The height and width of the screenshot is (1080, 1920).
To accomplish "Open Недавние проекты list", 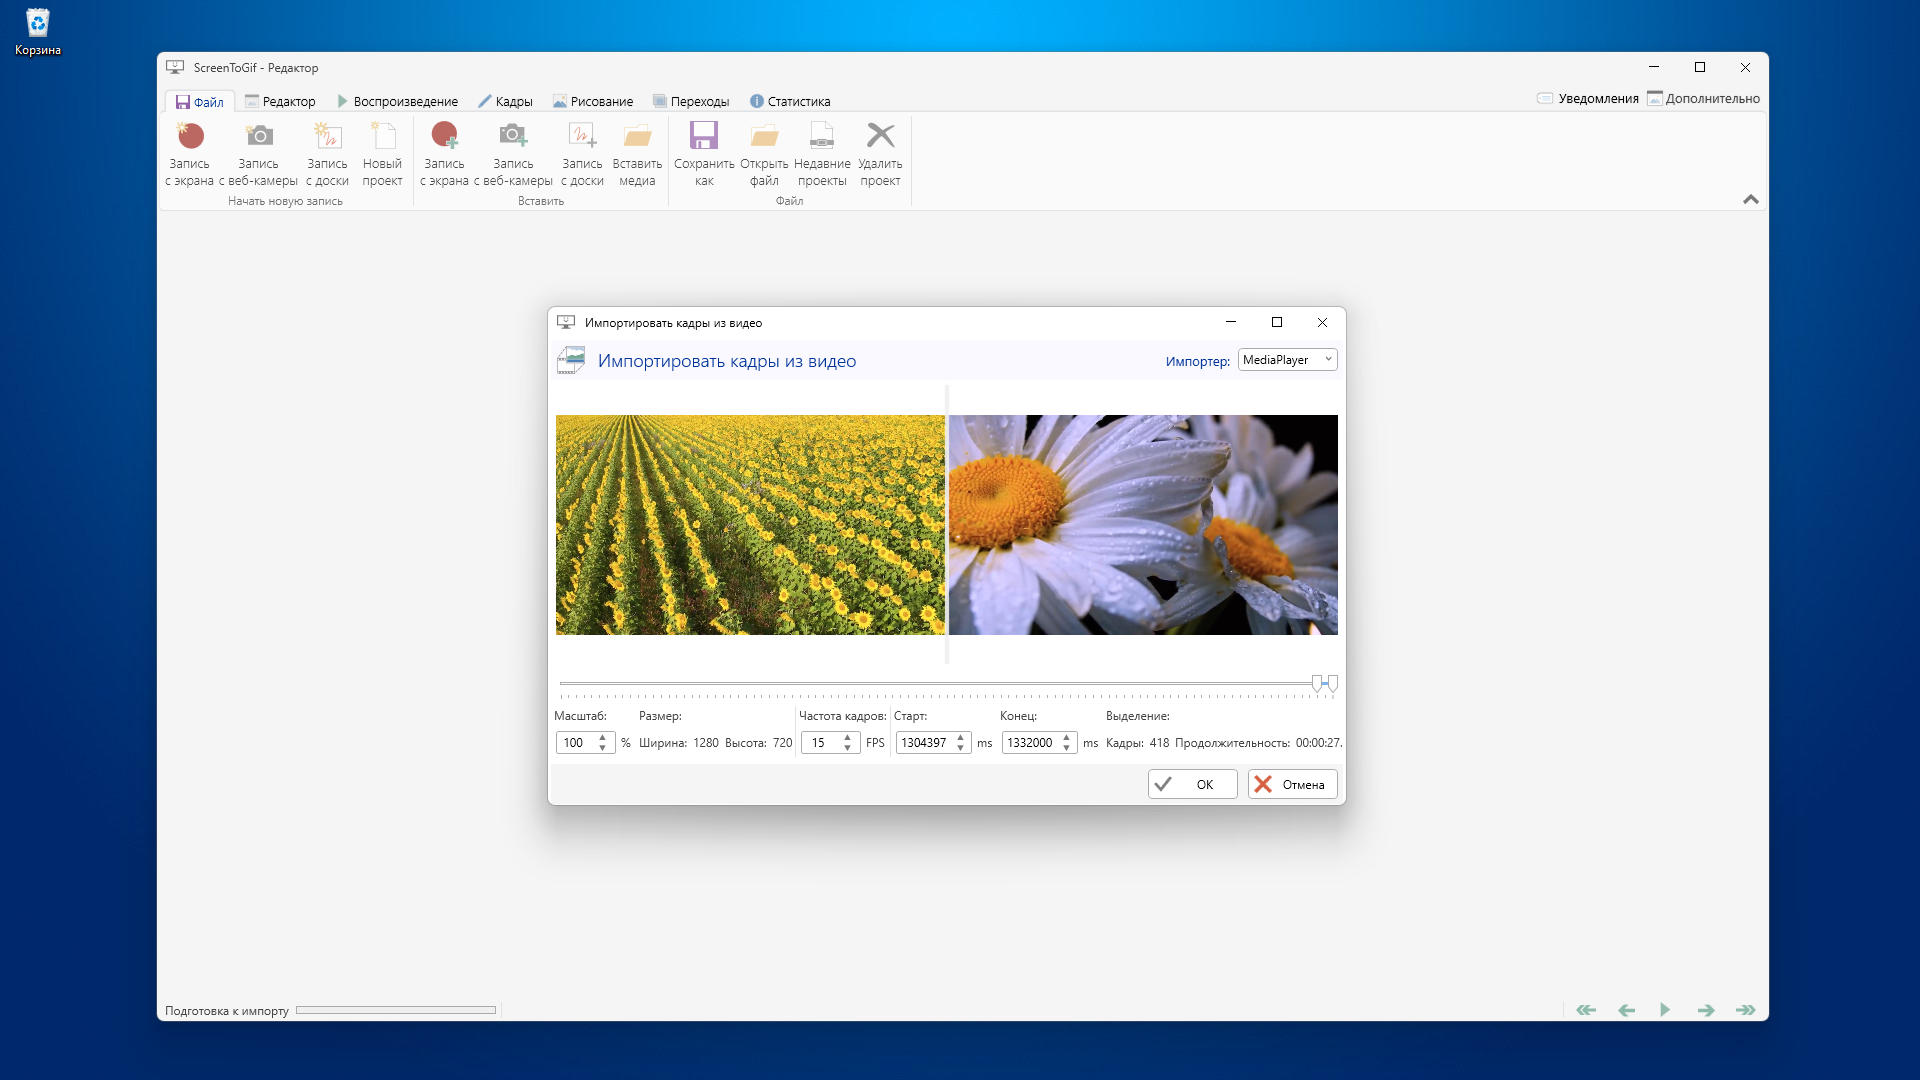I will [822, 136].
